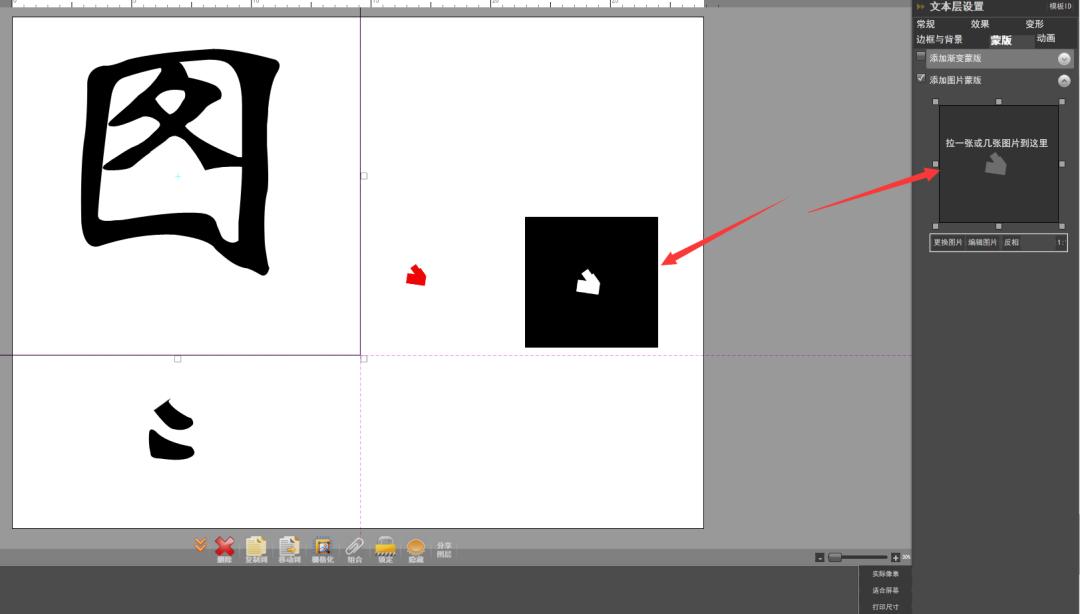Click the zoom out minus icon

point(820,557)
